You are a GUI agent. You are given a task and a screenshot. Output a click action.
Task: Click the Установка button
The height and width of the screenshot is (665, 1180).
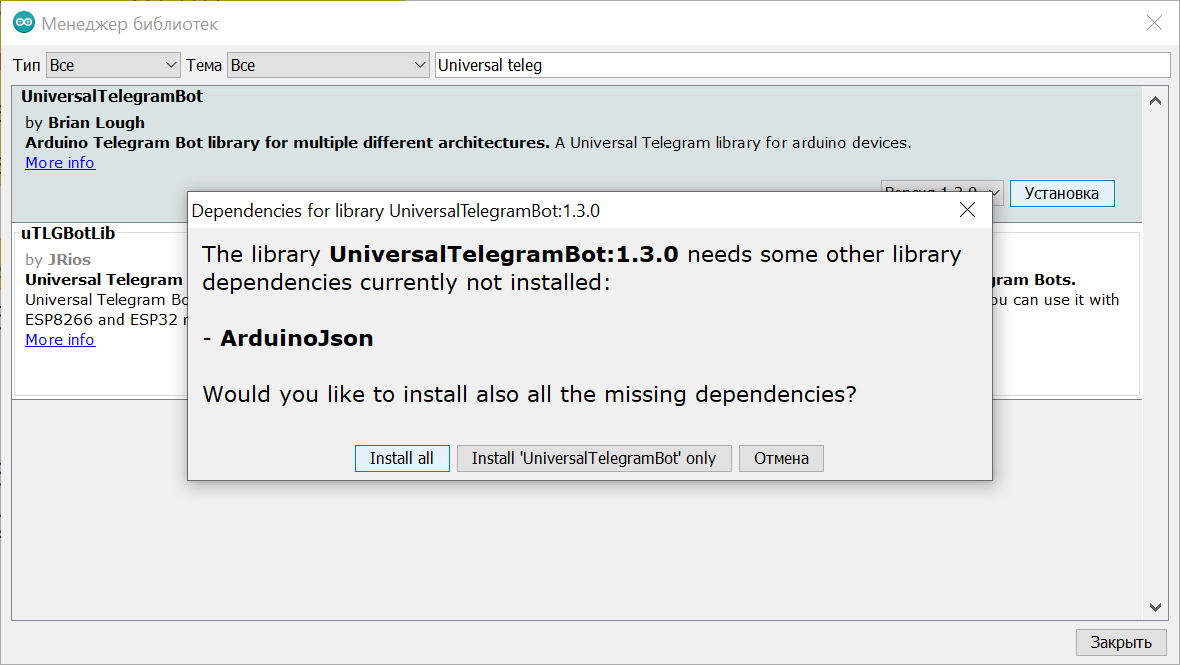(x=1062, y=193)
